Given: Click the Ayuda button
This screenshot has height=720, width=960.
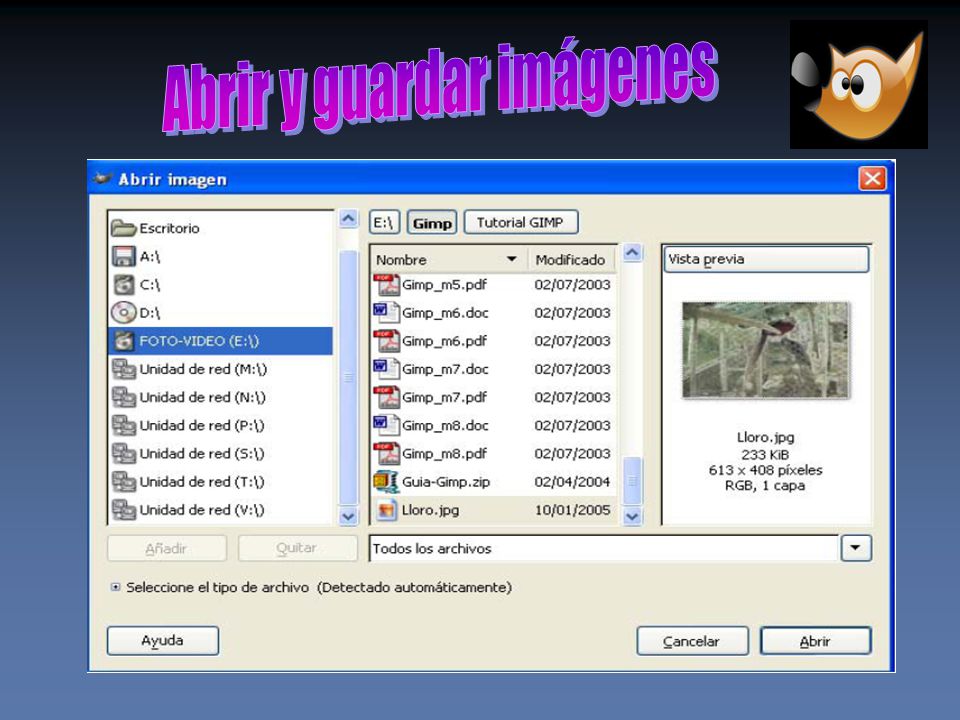Looking at the screenshot, I should (163, 640).
